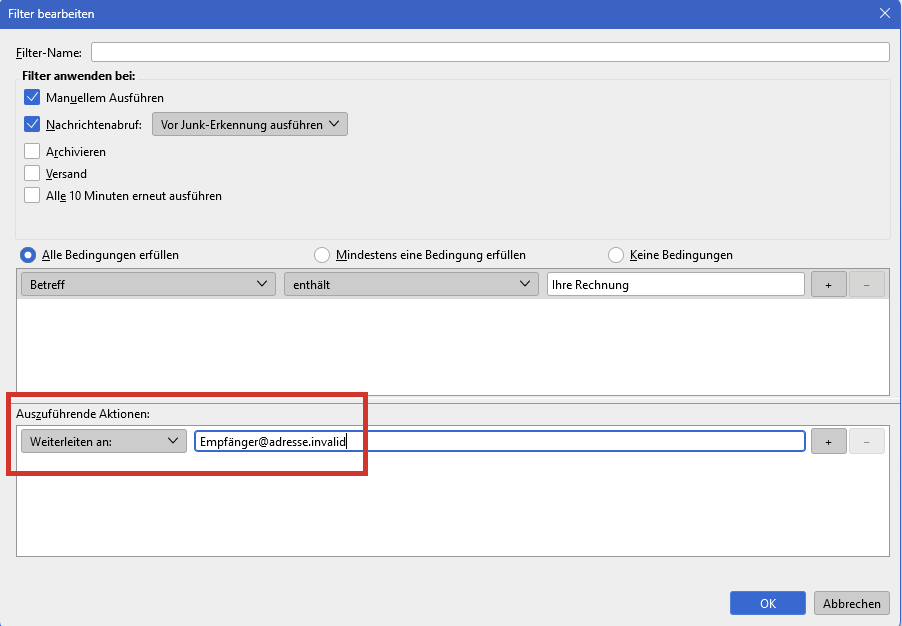Click the forwarding email address field
Screen dimensions: 902x626
click(500, 441)
